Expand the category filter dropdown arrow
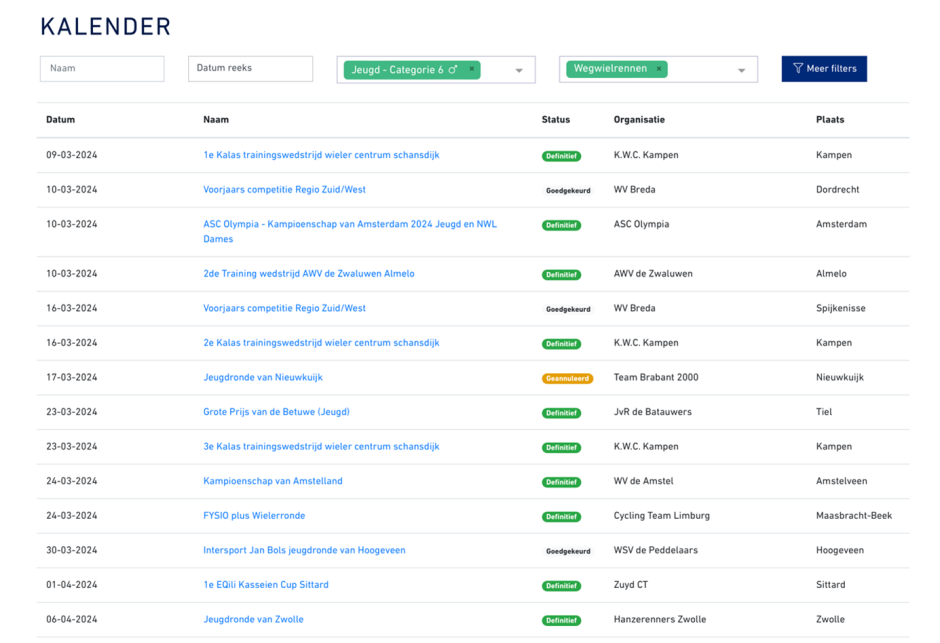 pos(519,71)
